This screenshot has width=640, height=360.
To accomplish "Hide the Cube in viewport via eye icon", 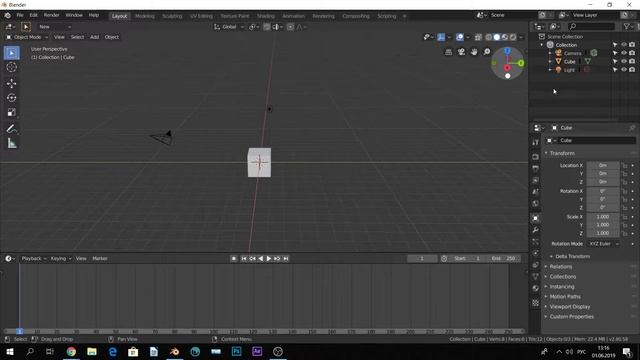I will (x=624, y=61).
